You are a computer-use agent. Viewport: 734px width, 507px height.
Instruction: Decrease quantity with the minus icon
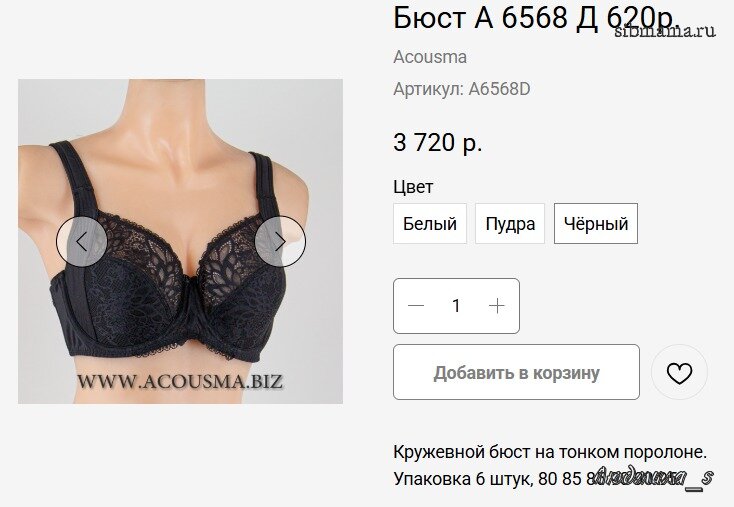416,306
